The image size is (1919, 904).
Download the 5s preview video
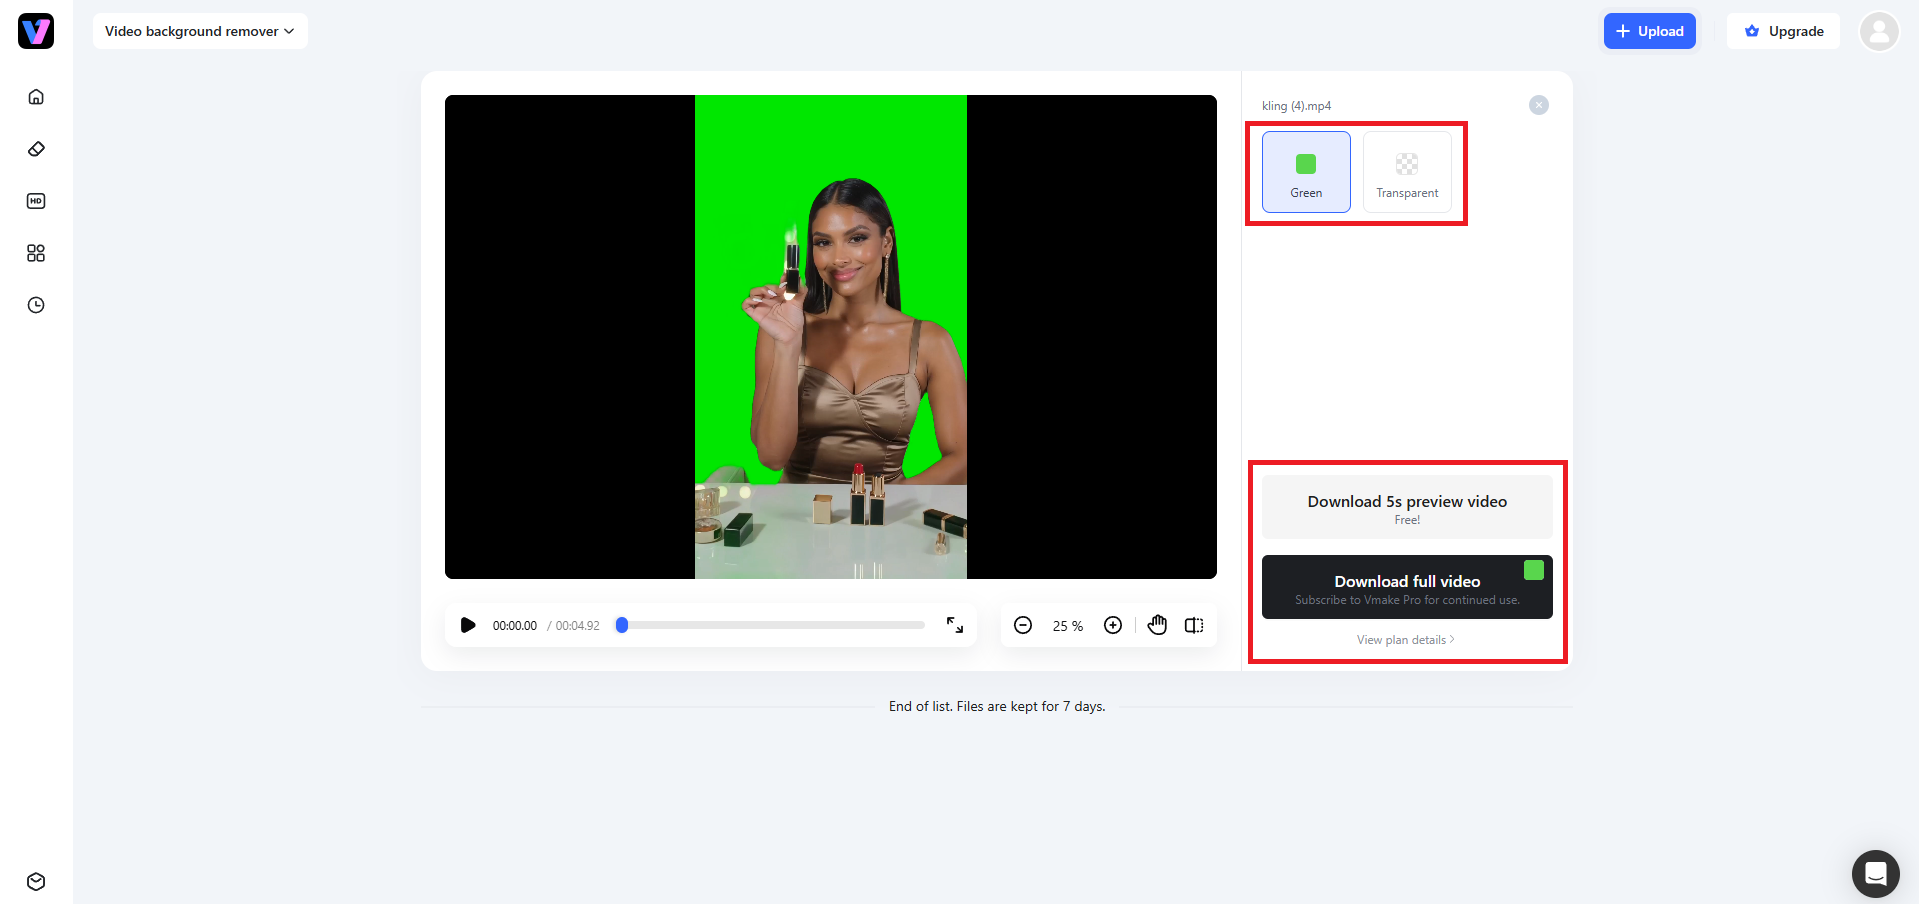coord(1407,507)
